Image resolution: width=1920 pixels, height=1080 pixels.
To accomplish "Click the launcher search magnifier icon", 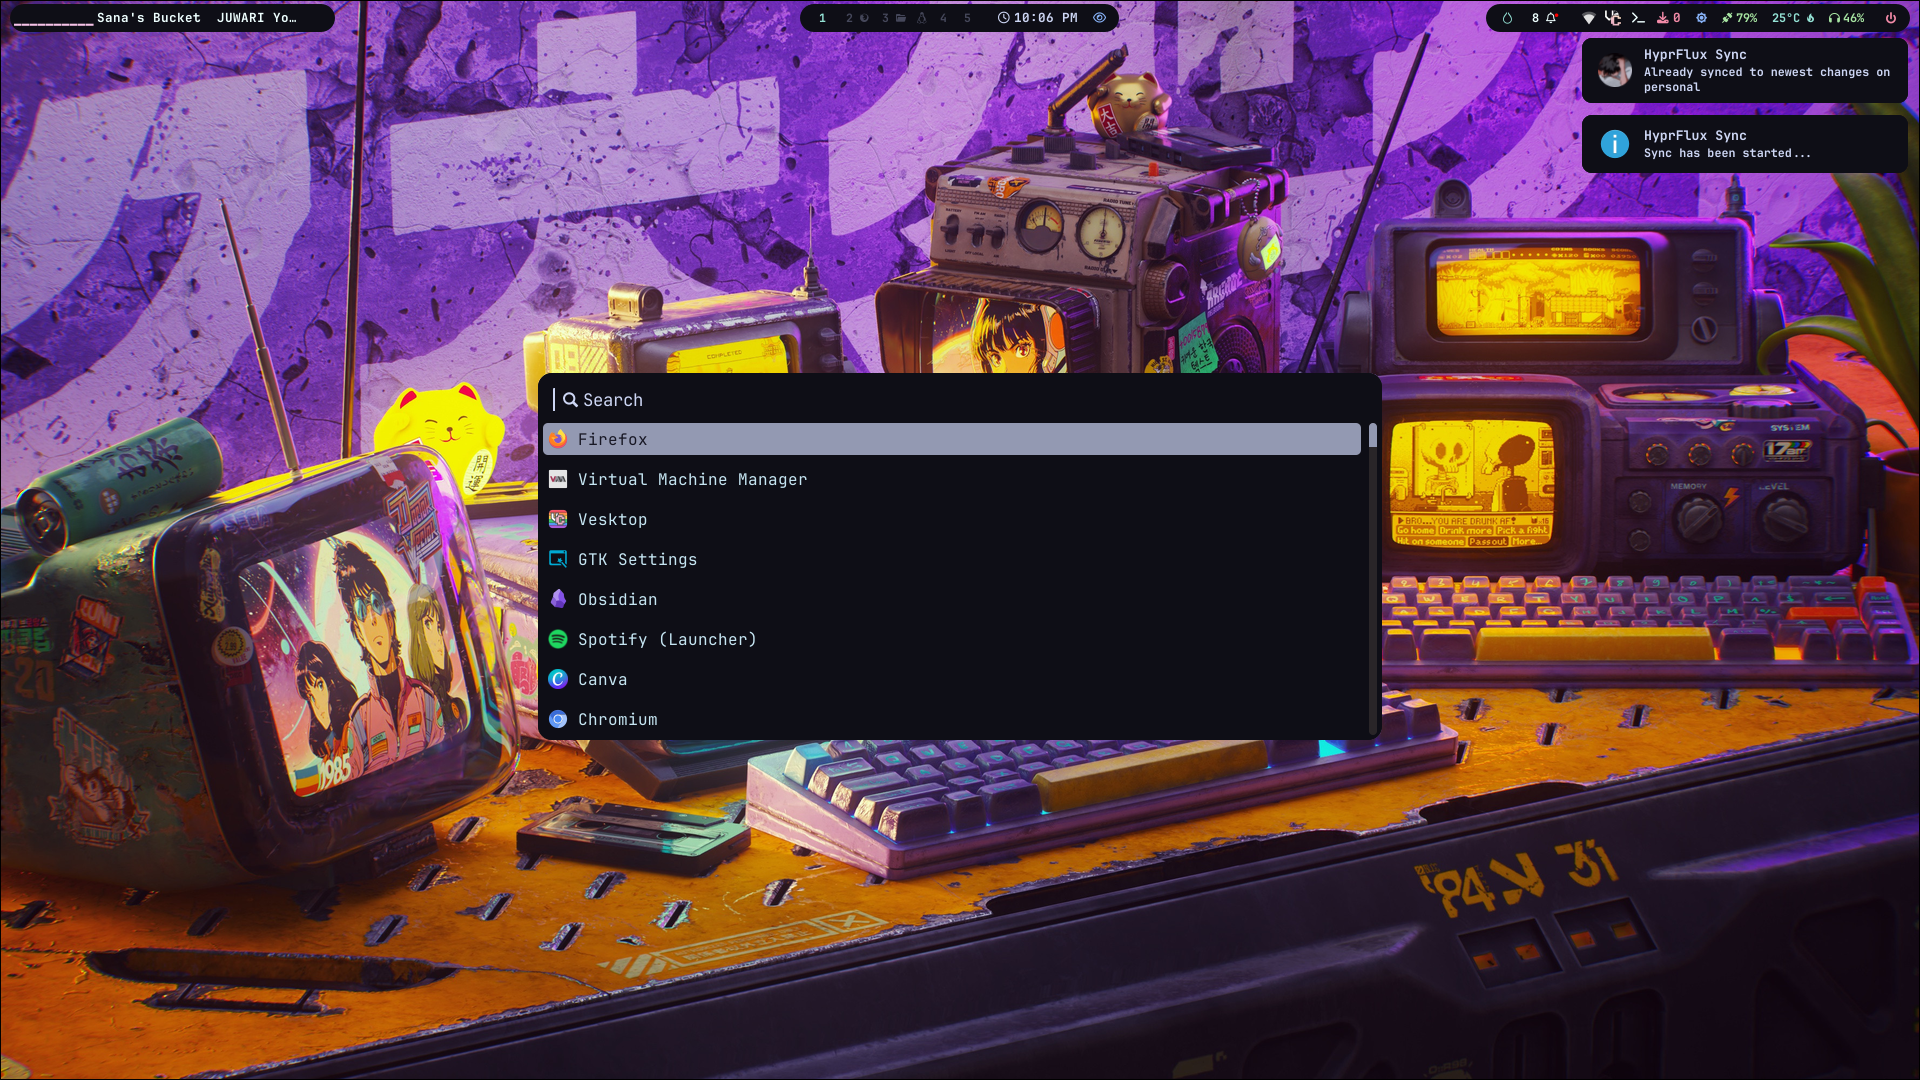I will tap(570, 400).
